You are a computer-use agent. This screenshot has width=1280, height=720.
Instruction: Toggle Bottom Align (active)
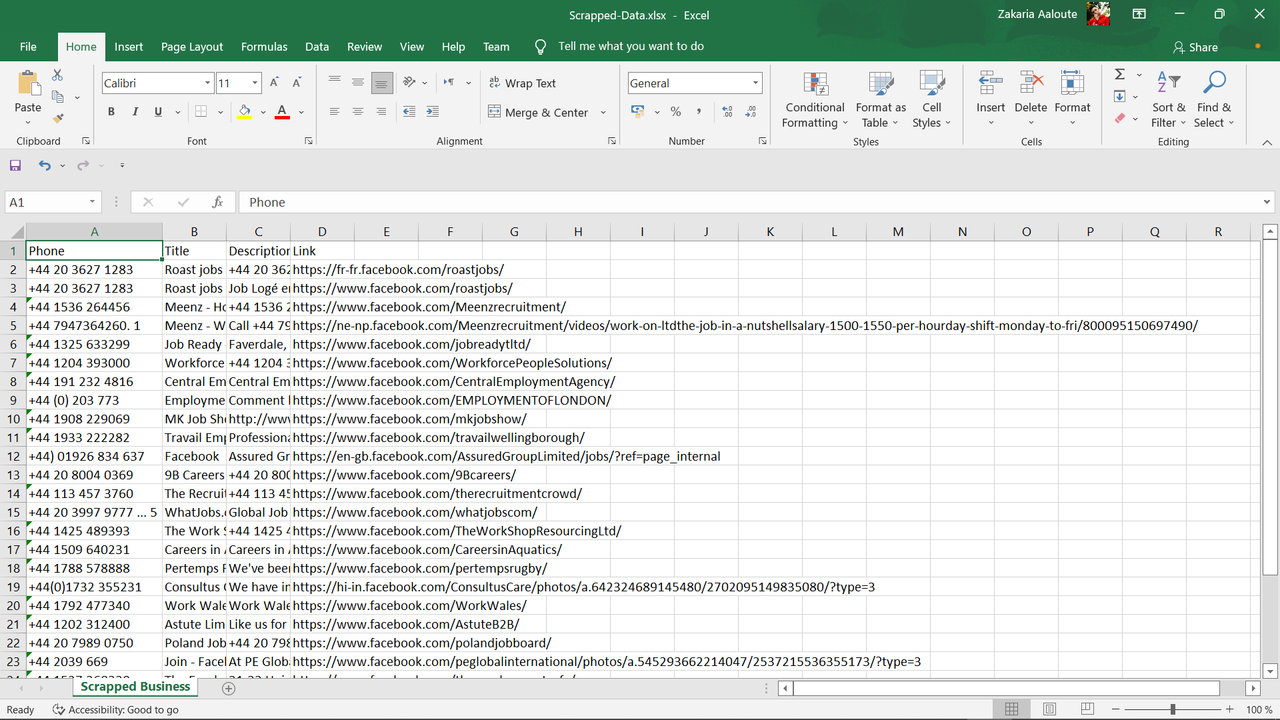(381, 83)
